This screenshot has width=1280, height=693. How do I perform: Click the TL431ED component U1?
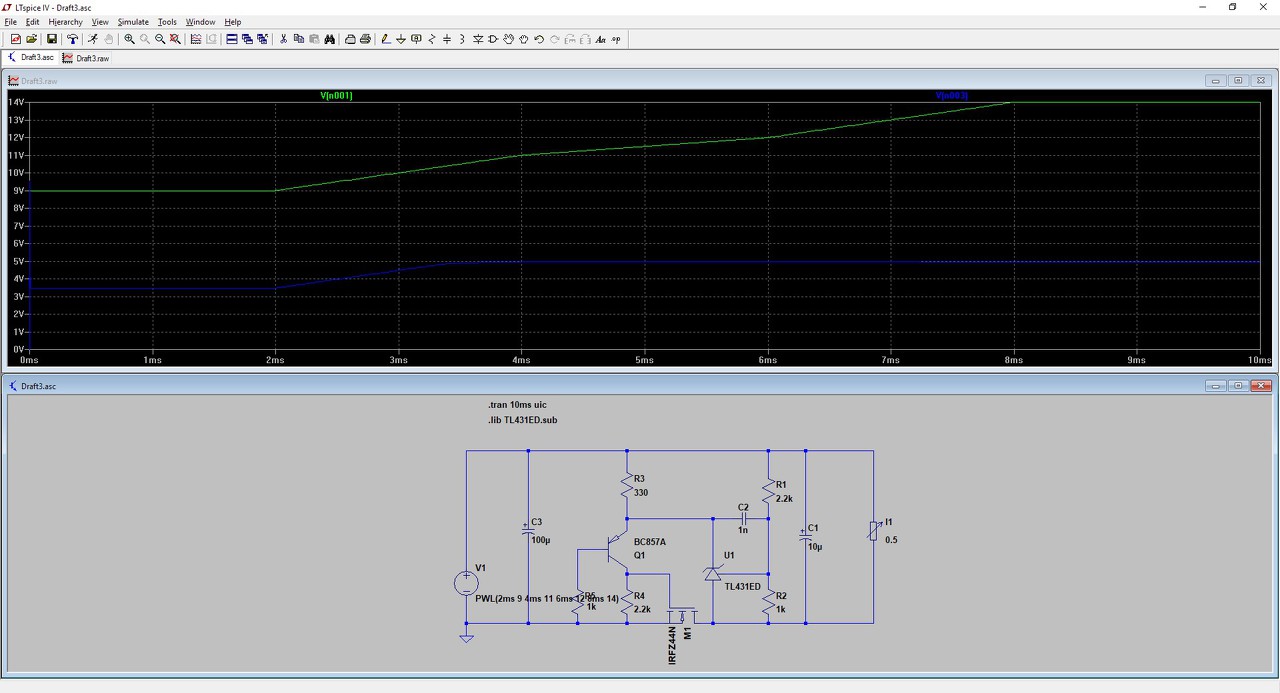click(712, 573)
